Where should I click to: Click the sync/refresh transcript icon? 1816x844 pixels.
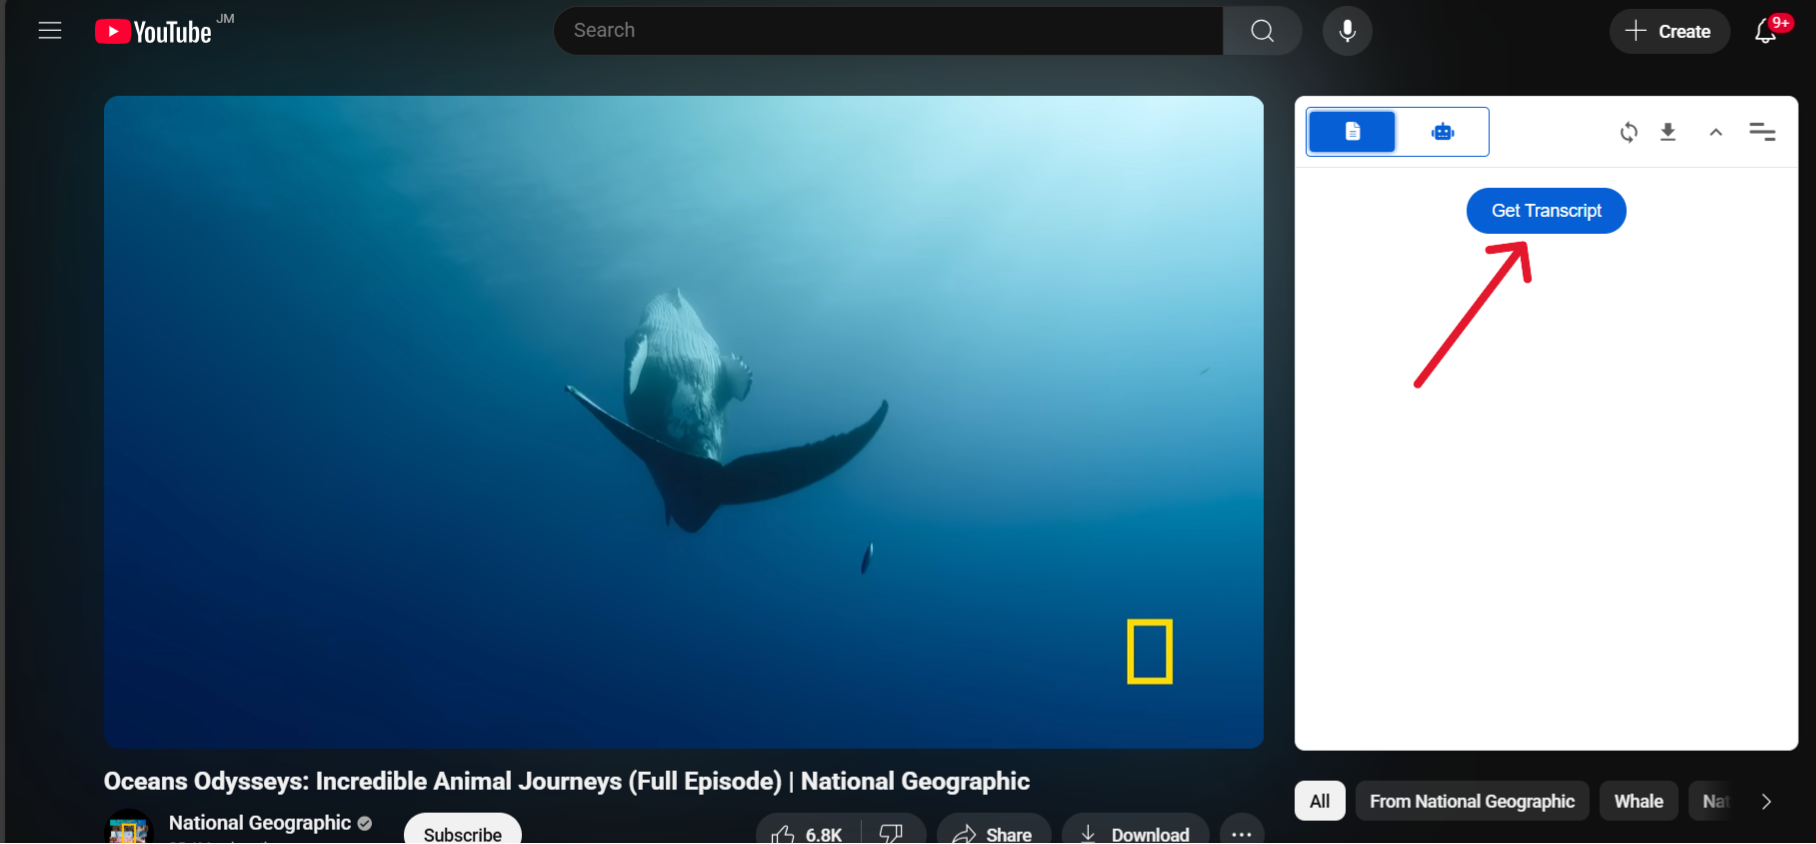click(x=1629, y=132)
